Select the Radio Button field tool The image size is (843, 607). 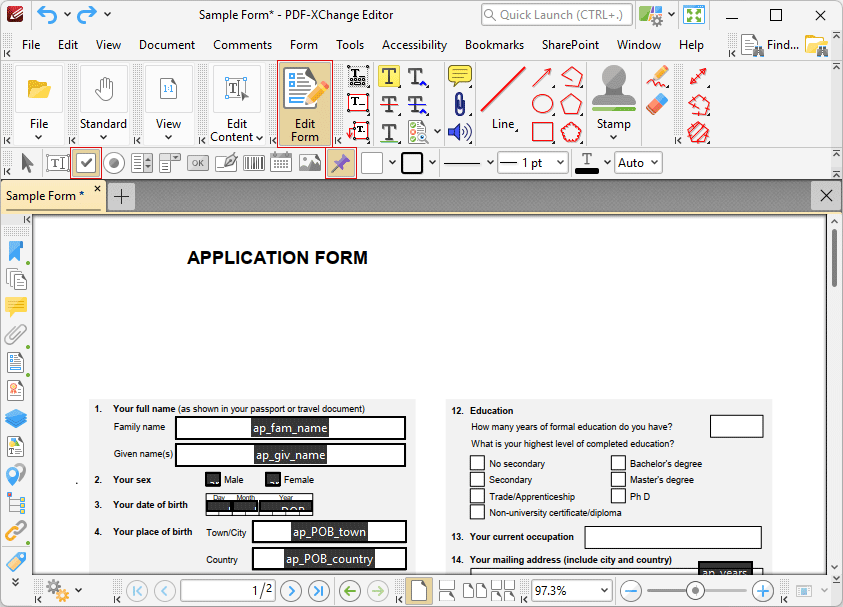(114, 163)
